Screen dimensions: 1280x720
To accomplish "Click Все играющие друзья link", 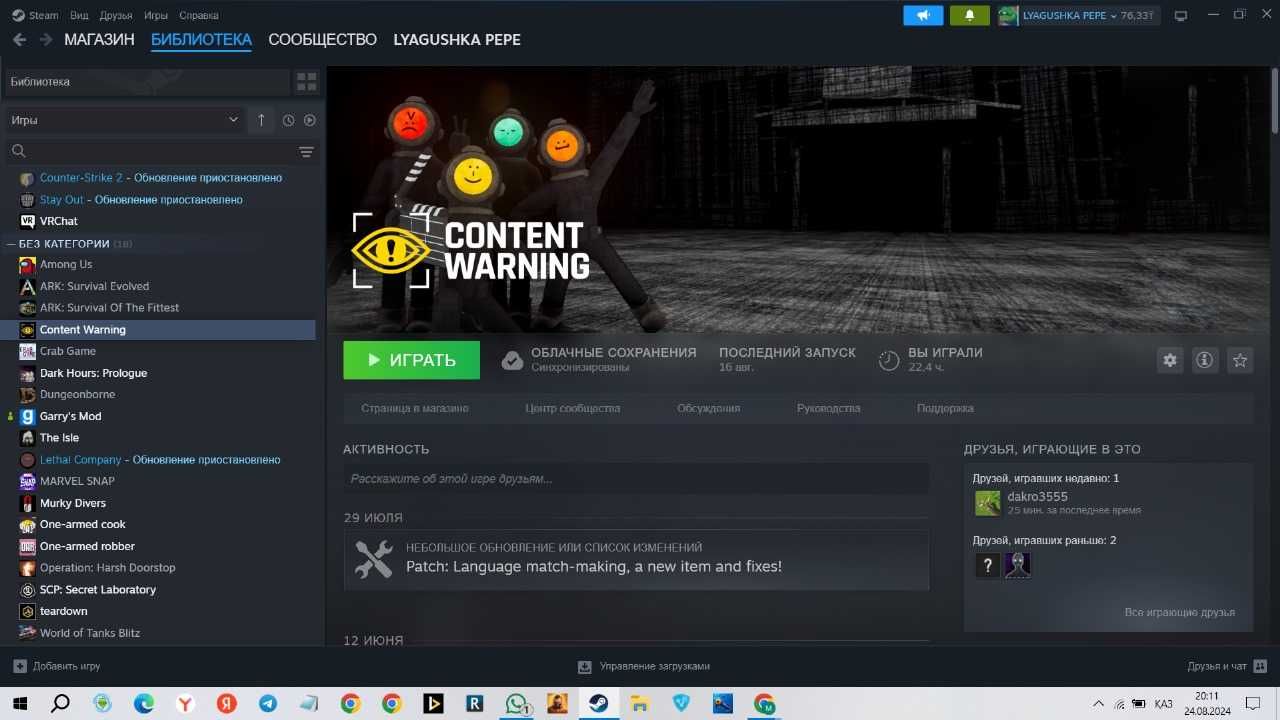I will click(x=1180, y=612).
